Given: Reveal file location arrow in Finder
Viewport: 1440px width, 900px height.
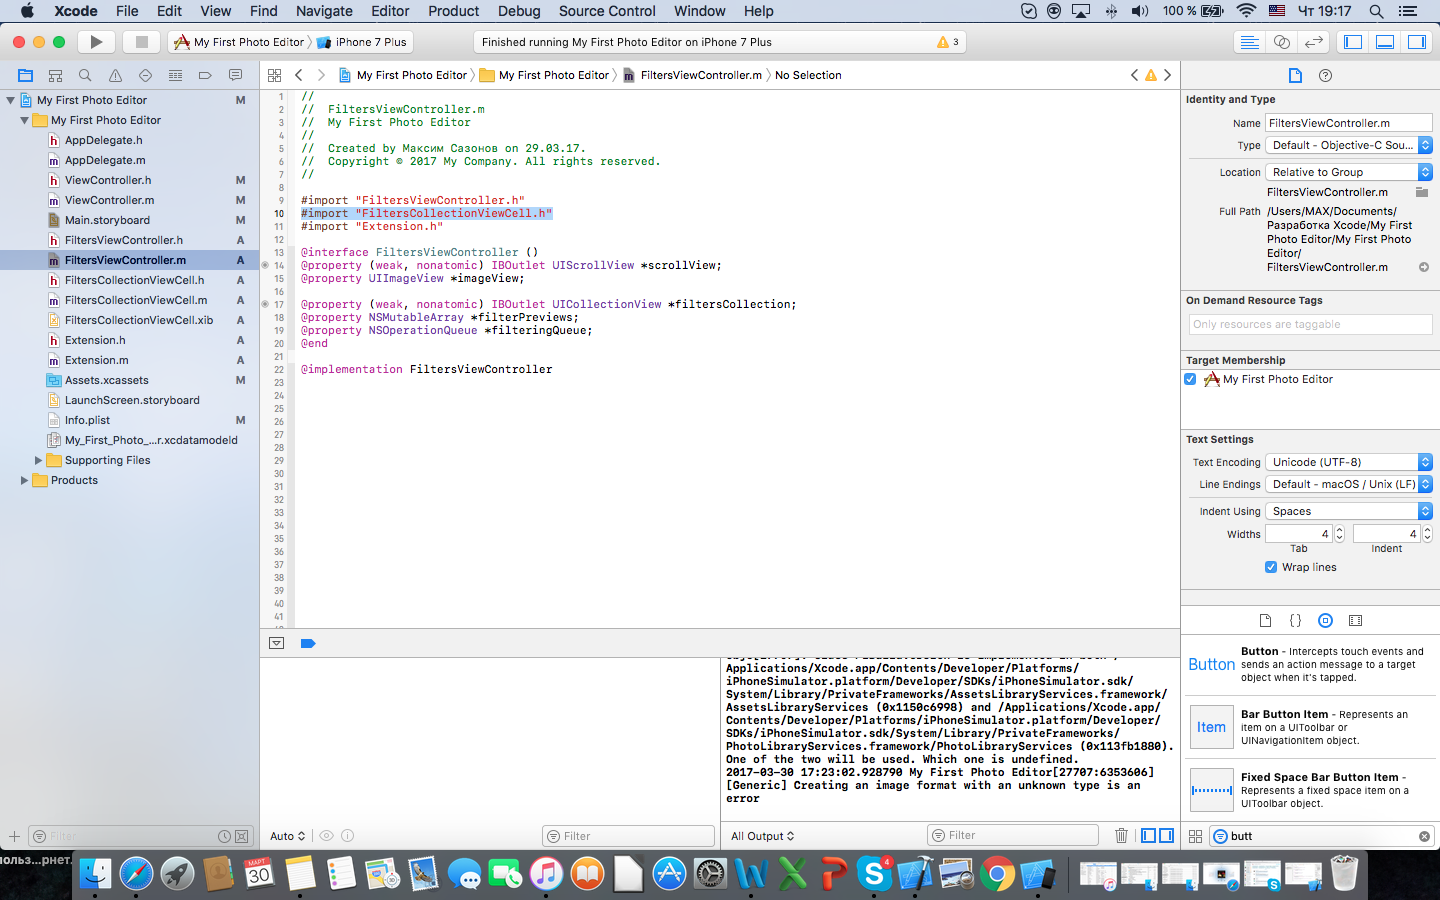Looking at the screenshot, I should (x=1424, y=267).
